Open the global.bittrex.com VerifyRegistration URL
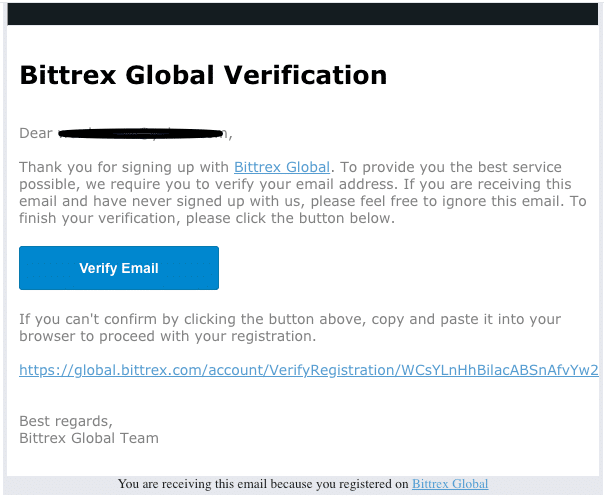The width and height of the screenshot is (604, 497). (309, 370)
